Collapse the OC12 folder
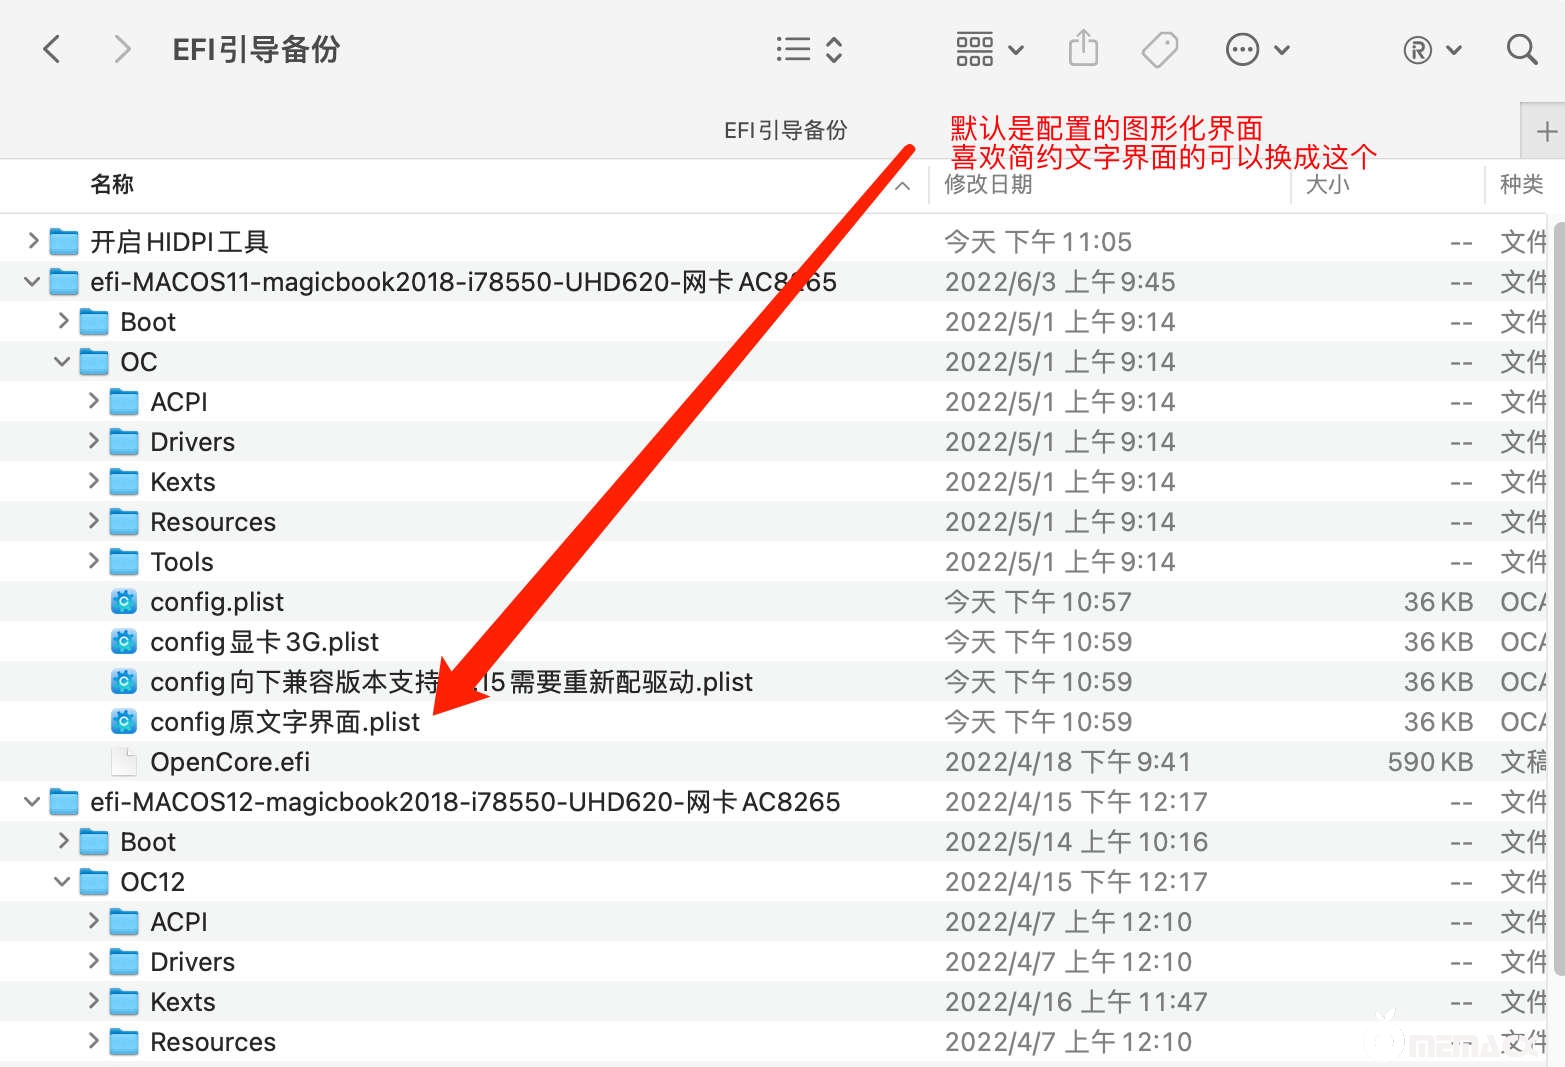 click(63, 882)
